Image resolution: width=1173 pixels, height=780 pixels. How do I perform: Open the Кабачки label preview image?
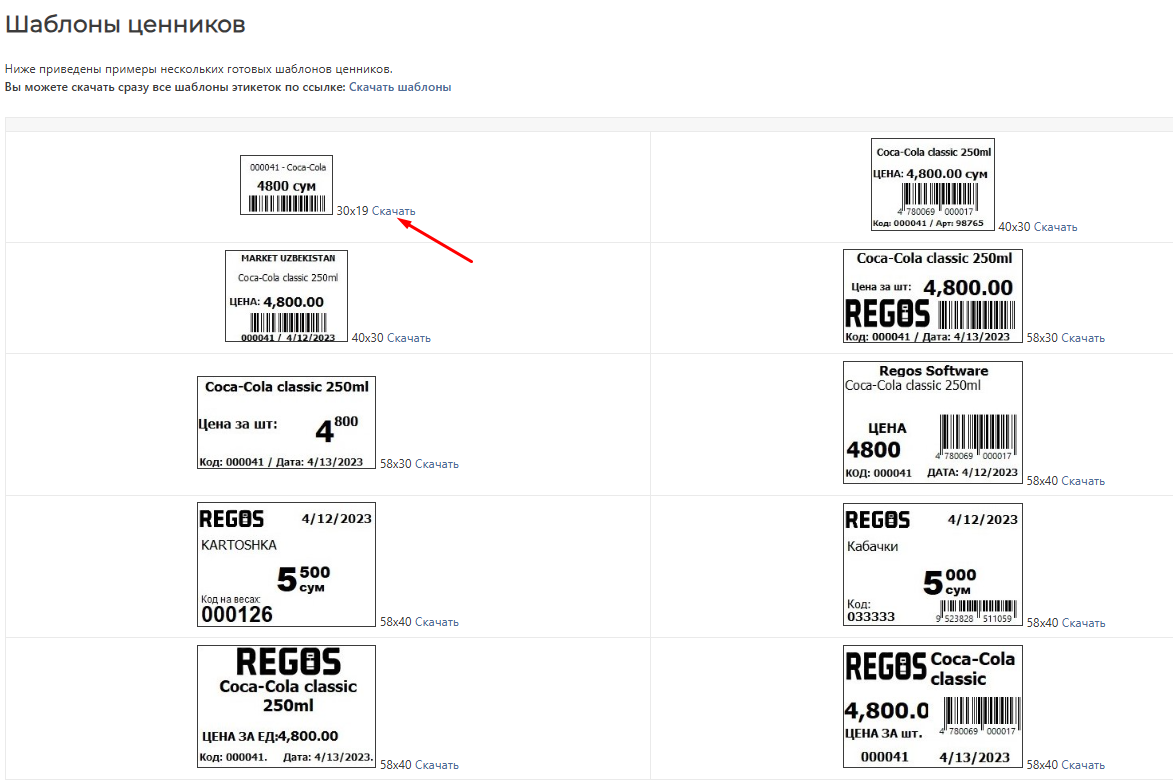(933, 565)
